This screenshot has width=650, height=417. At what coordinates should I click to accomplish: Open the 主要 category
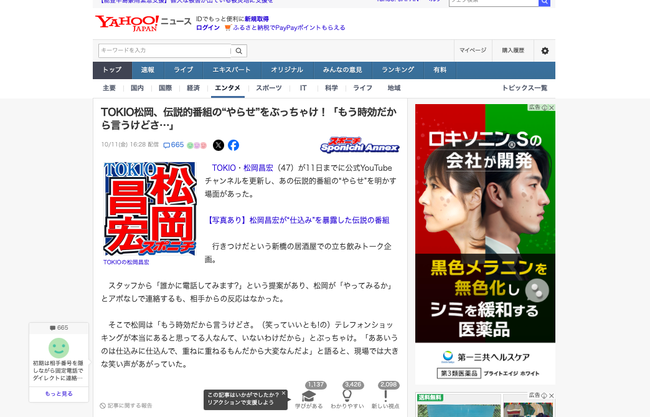pyautogui.click(x=109, y=88)
